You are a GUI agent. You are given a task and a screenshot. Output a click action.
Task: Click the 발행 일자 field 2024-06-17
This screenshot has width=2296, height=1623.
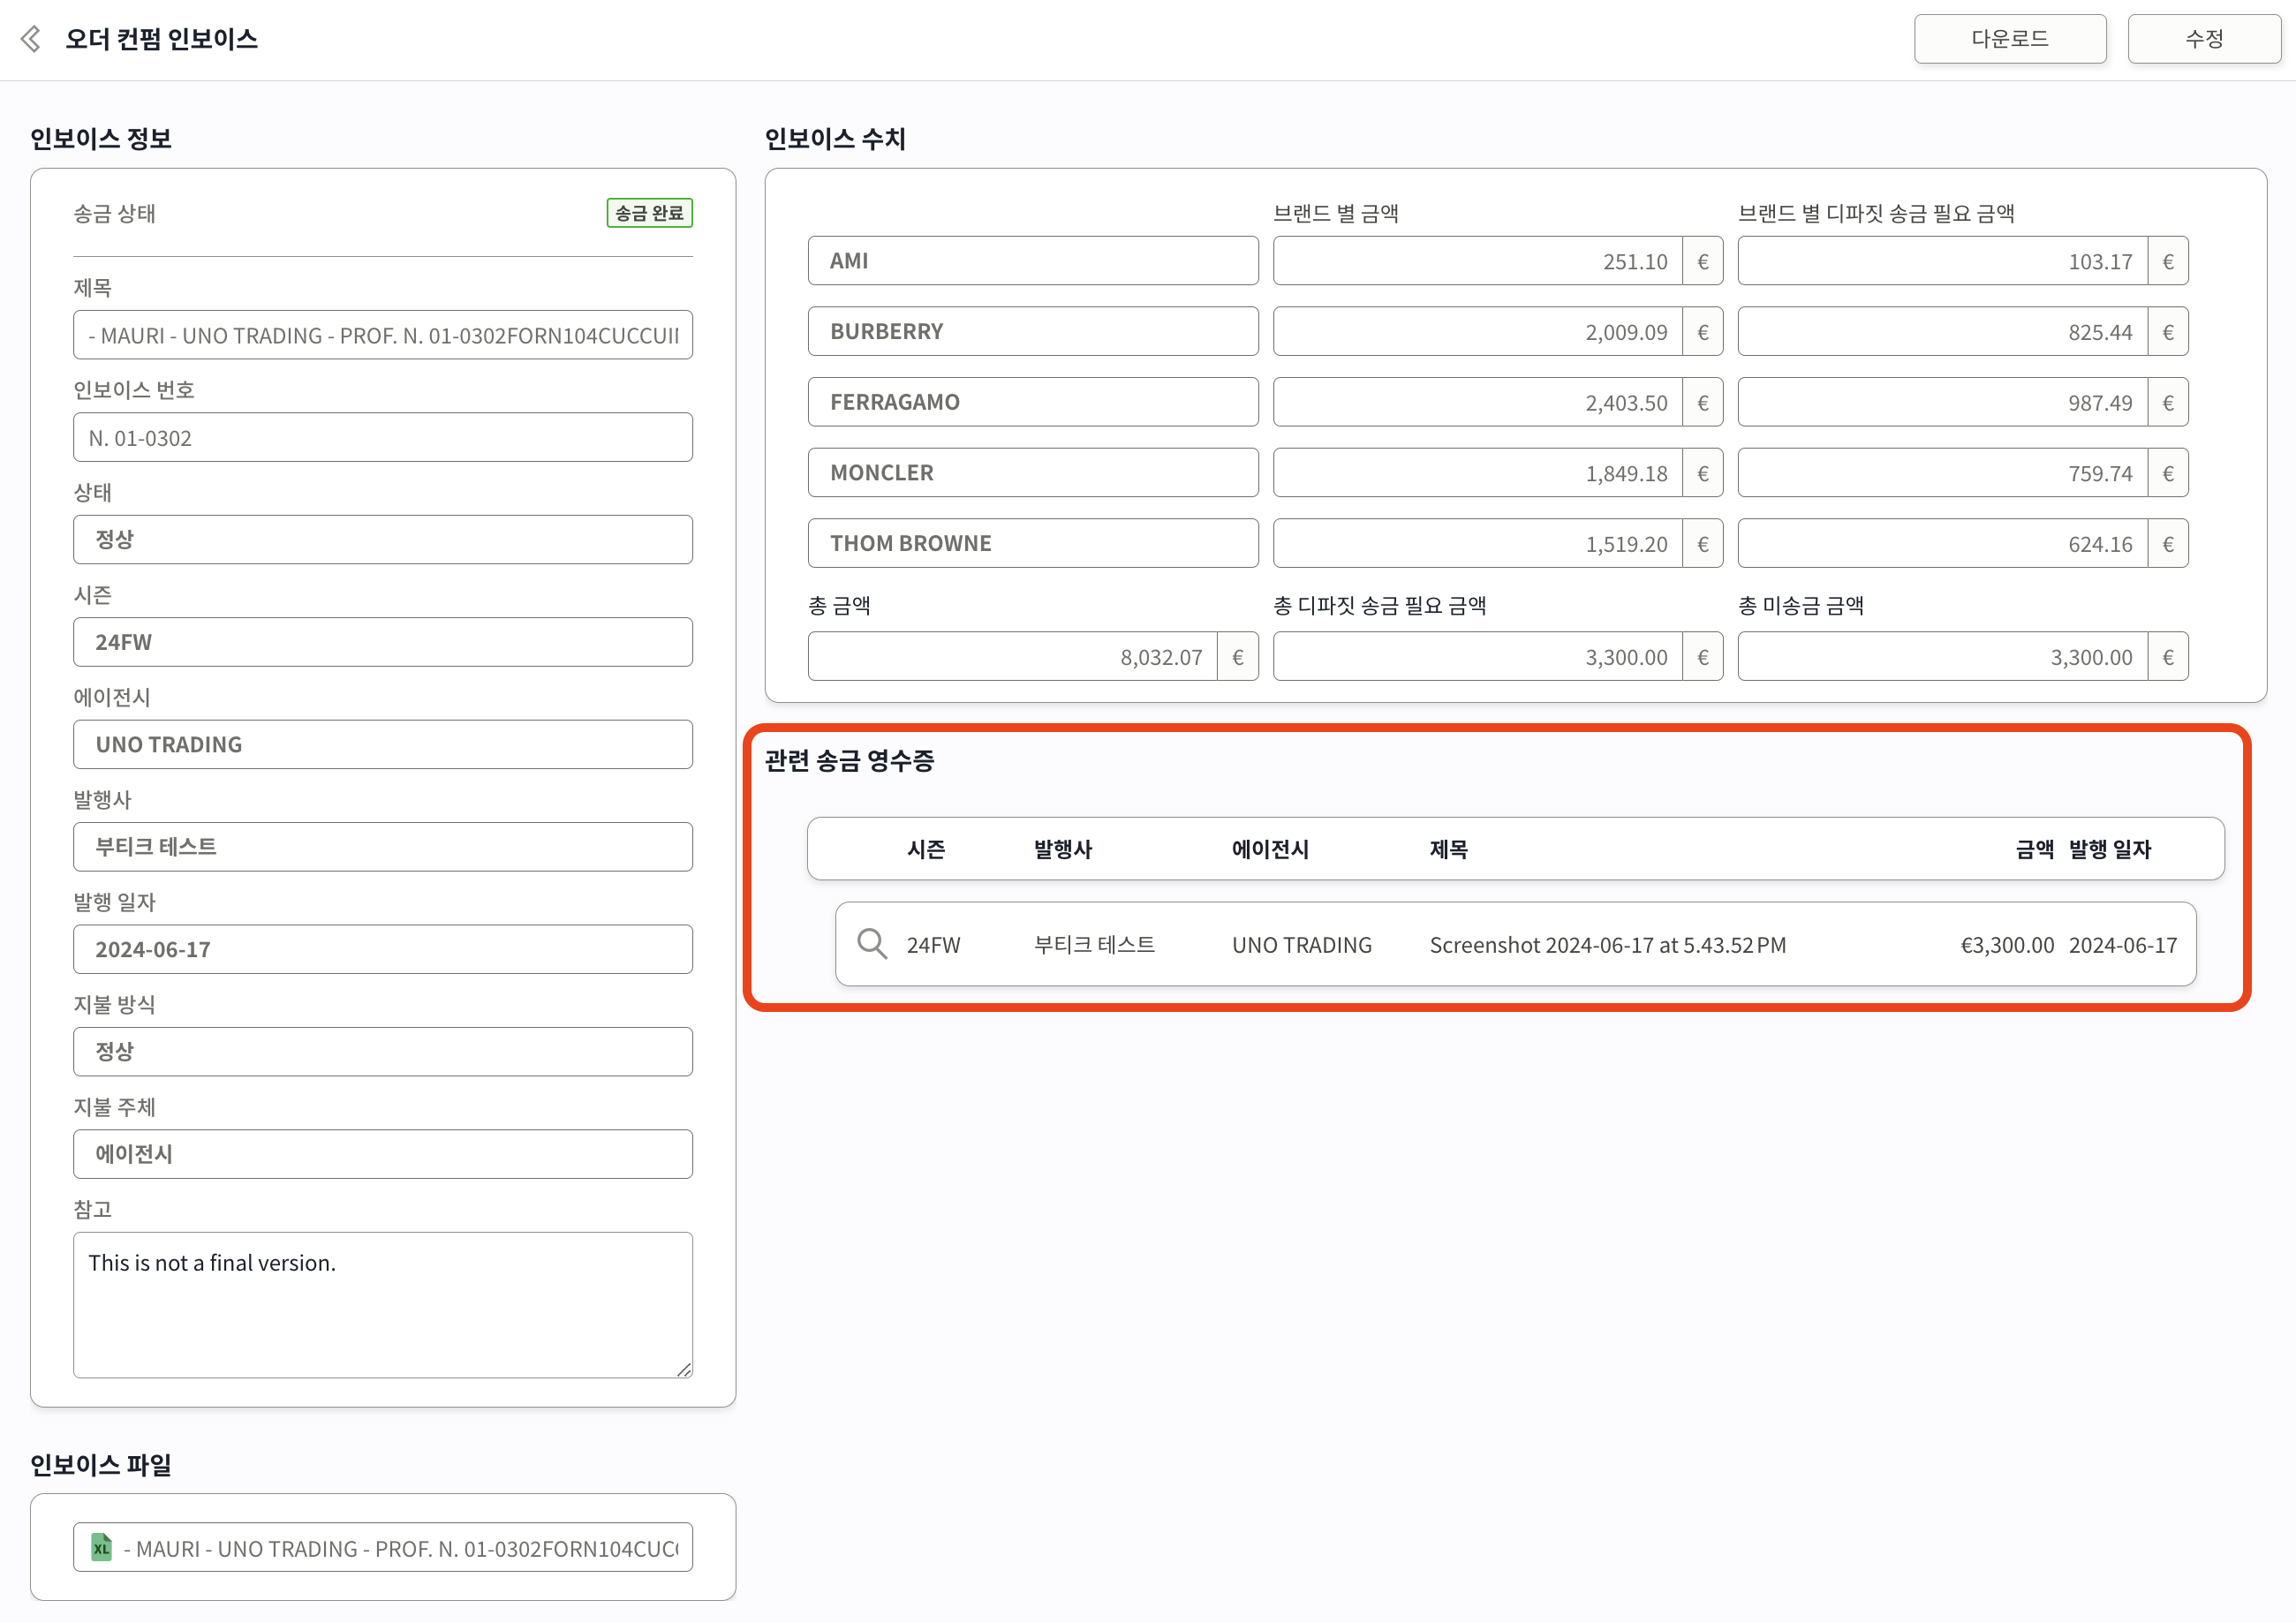(x=382, y=949)
